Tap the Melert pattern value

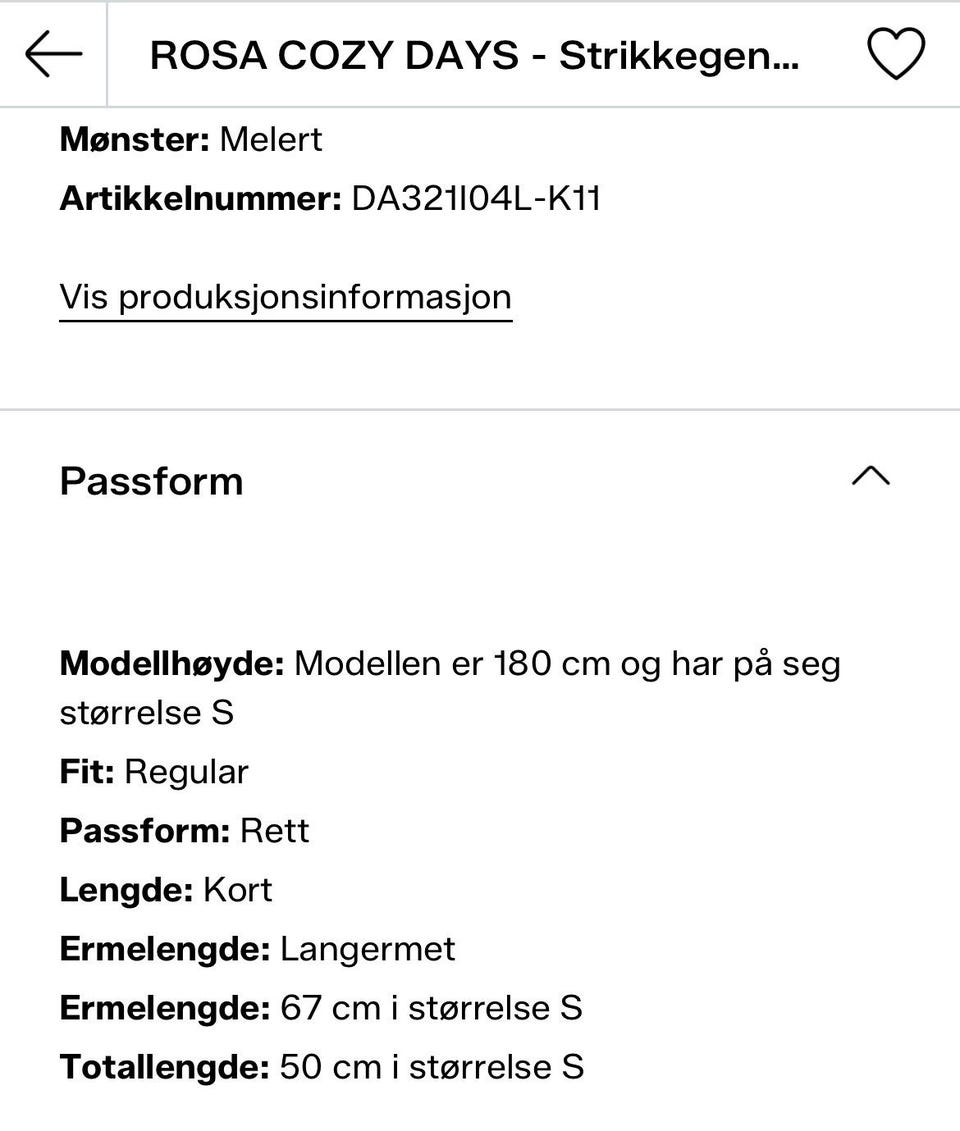point(271,139)
